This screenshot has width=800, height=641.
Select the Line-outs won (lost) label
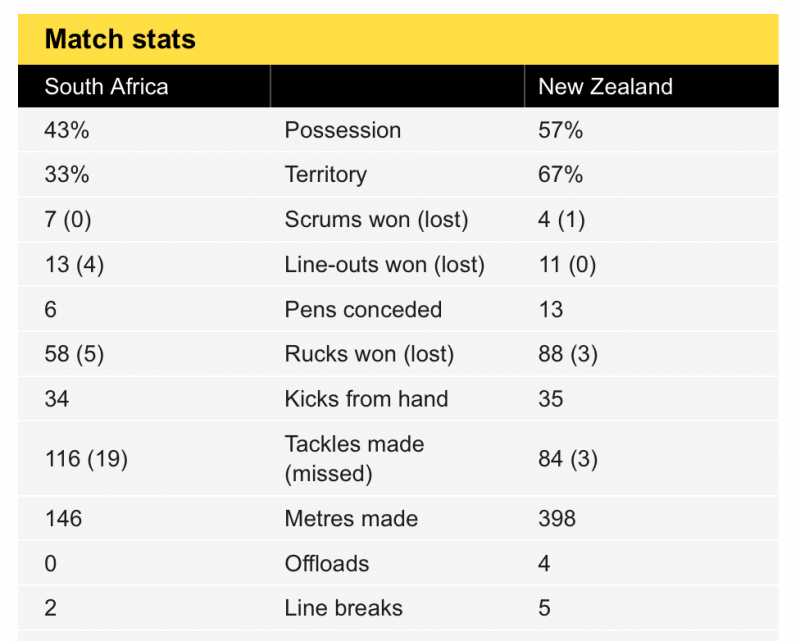pyautogui.click(x=385, y=265)
